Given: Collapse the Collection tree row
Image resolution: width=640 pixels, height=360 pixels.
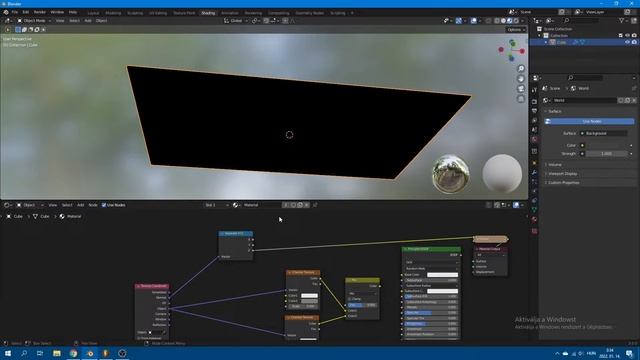Looking at the screenshot, I should 540,36.
